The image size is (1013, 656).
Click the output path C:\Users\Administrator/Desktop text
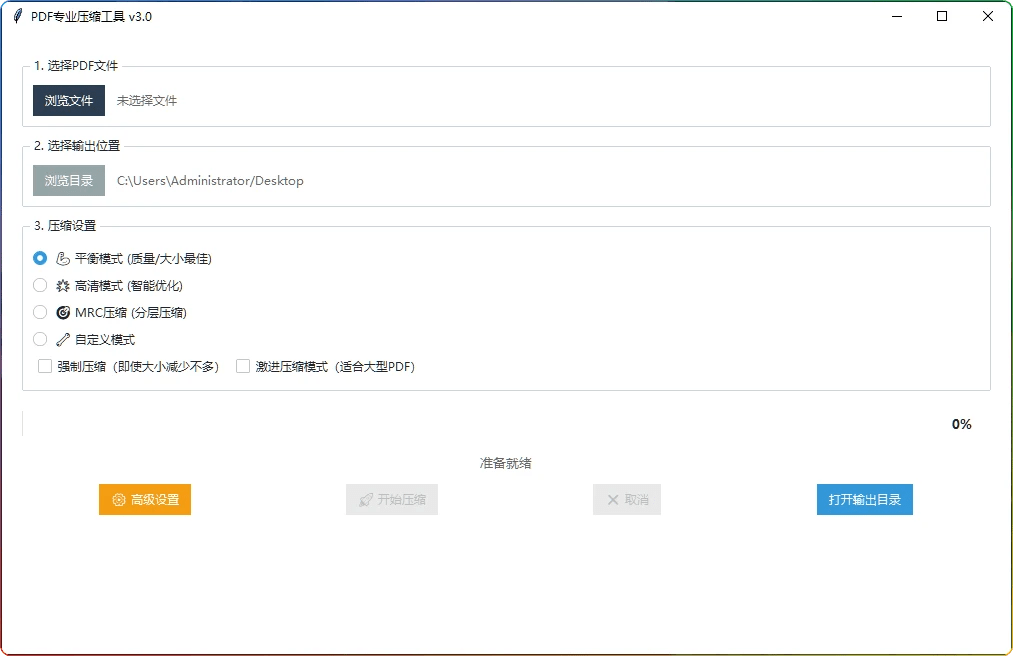pyautogui.click(x=209, y=180)
